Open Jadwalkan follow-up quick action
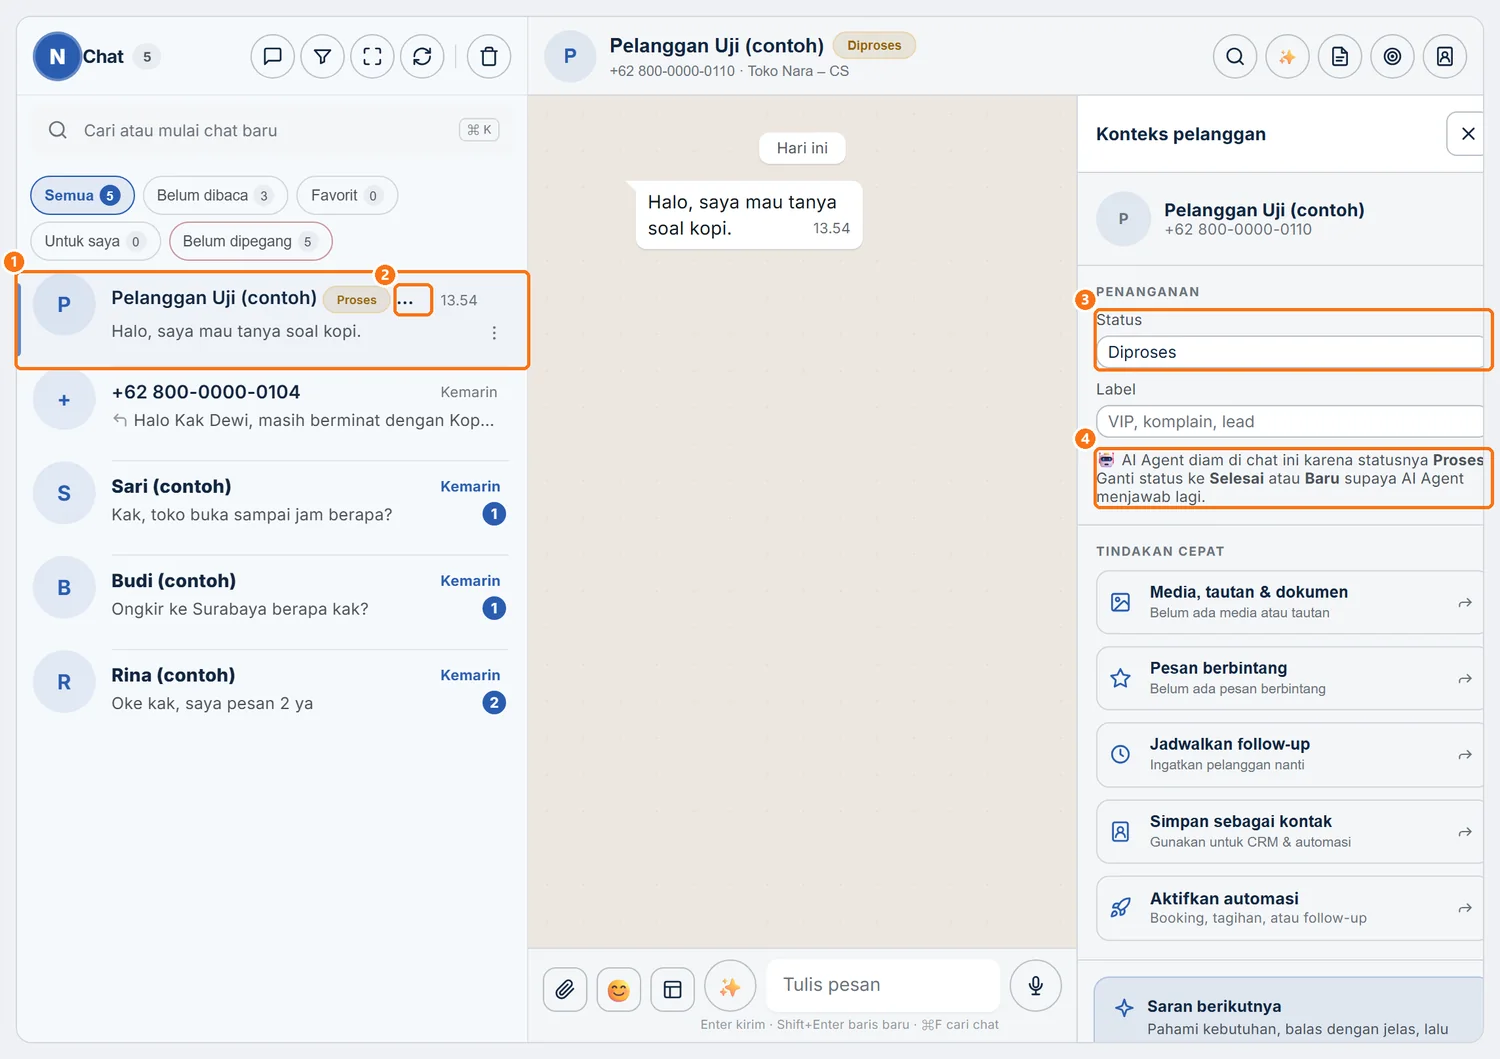This screenshot has width=1500, height=1059. pos(1290,755)
